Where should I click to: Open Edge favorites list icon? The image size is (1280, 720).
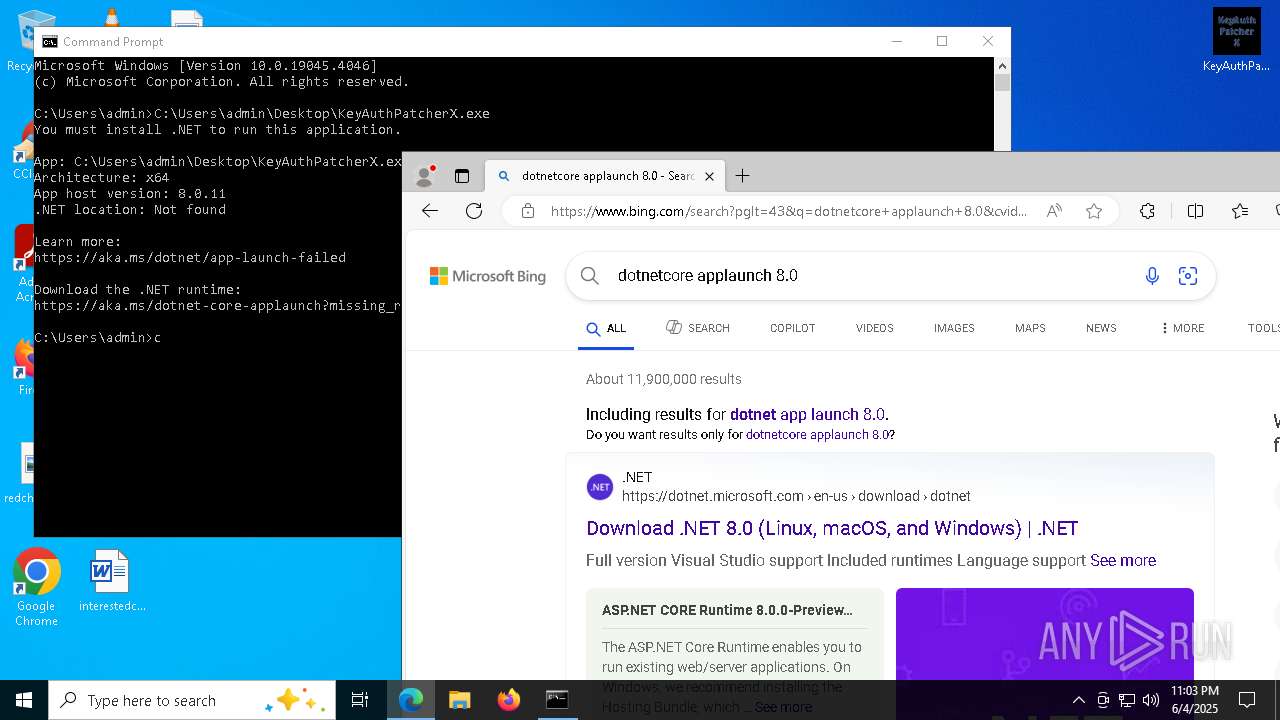1240,211
